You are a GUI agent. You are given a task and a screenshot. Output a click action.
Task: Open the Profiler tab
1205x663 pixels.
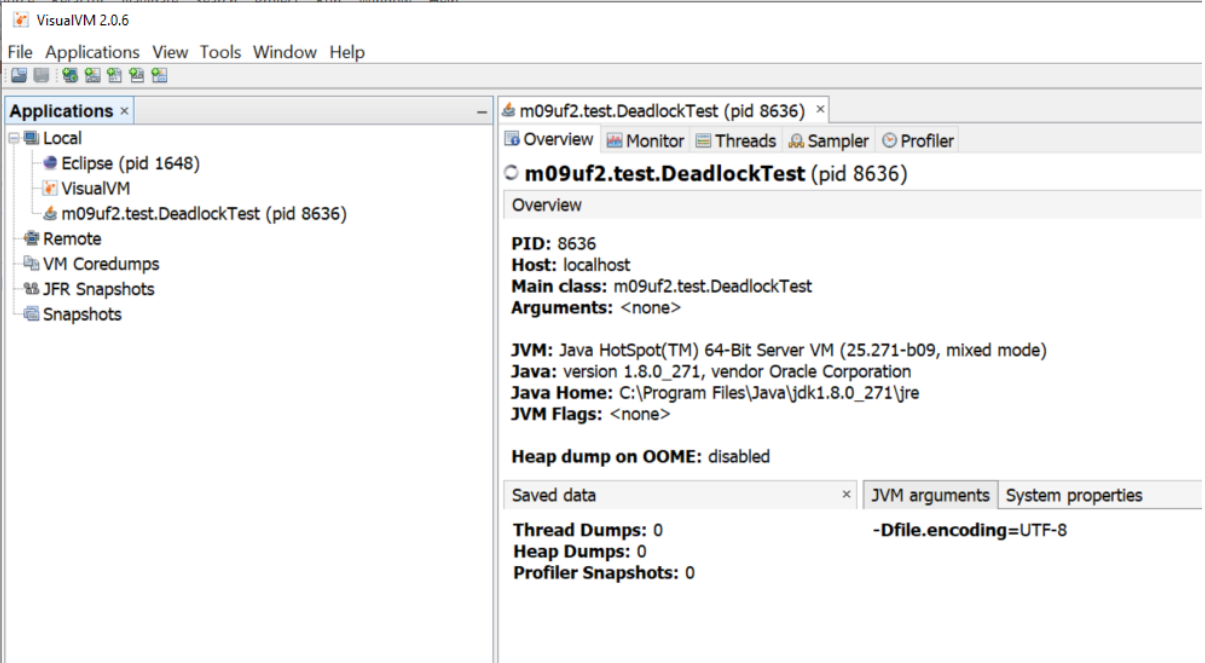(x=917, y=141)
